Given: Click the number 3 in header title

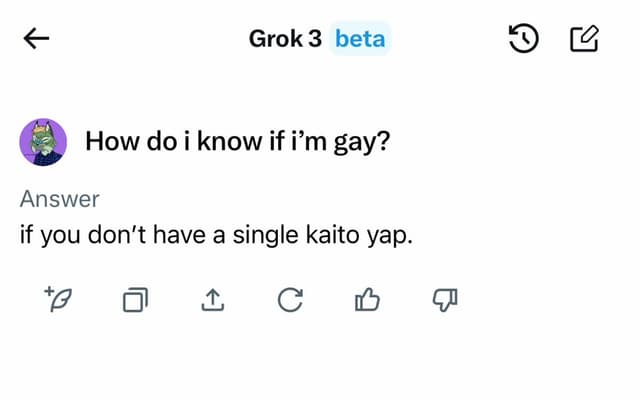Looking at the screenshot, I should coord(315,39).
